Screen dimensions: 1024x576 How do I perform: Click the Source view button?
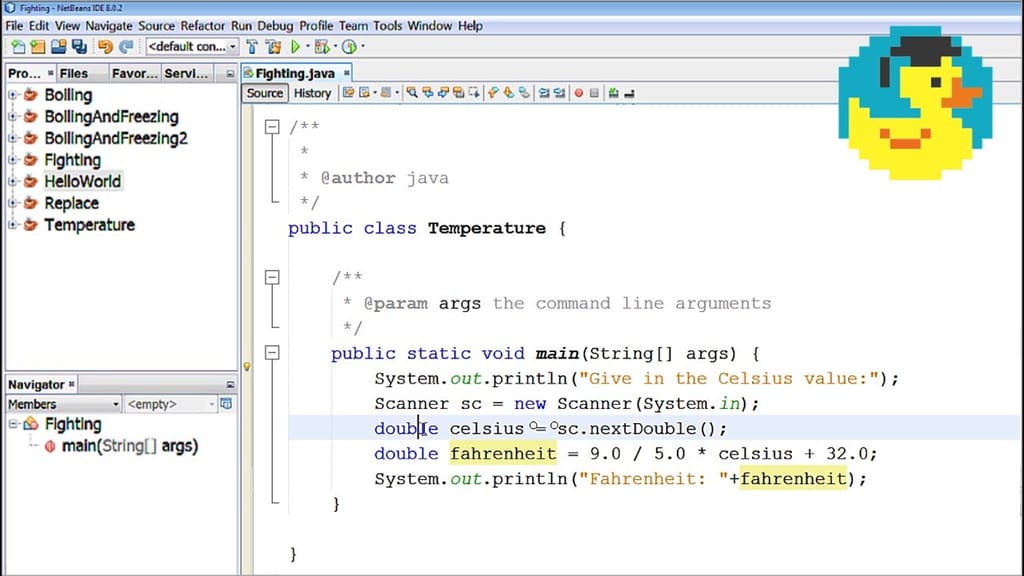pos(264,93)
